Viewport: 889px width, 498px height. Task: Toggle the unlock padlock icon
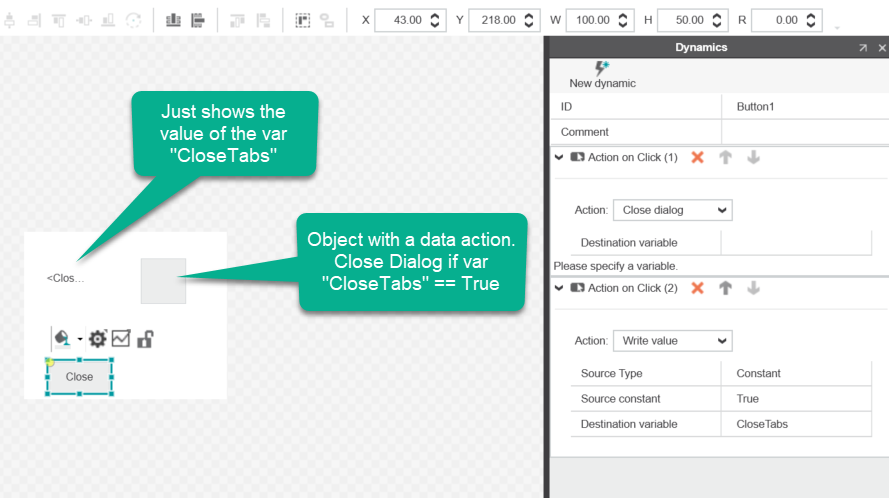click(x=145, y=339)
